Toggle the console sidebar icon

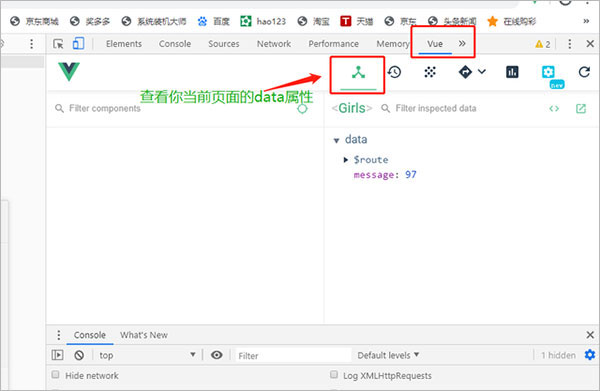click(57, 355)
